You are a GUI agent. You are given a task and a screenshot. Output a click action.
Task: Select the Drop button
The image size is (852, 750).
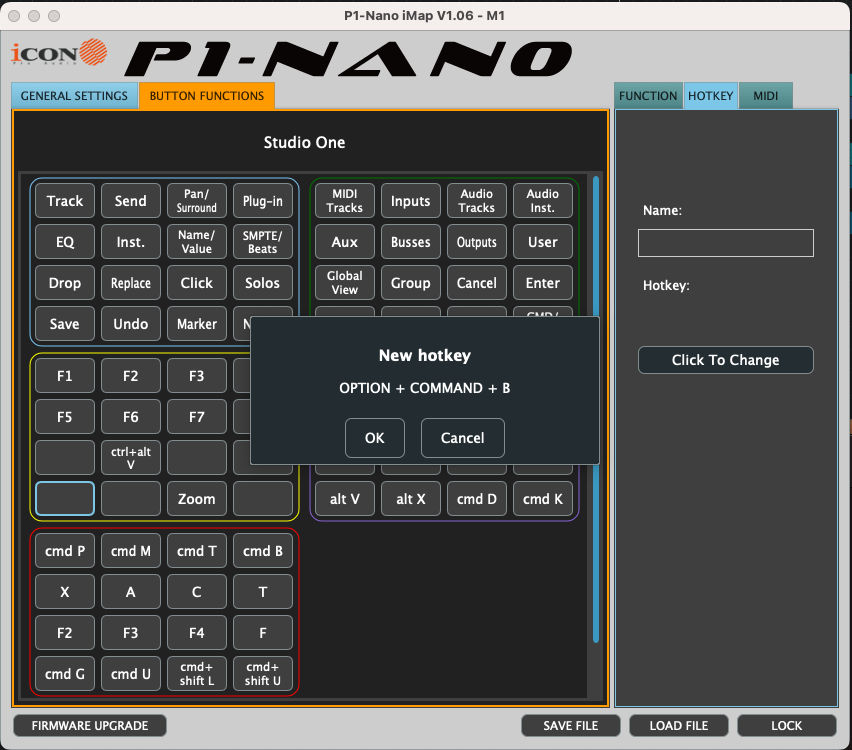point(65,283)
